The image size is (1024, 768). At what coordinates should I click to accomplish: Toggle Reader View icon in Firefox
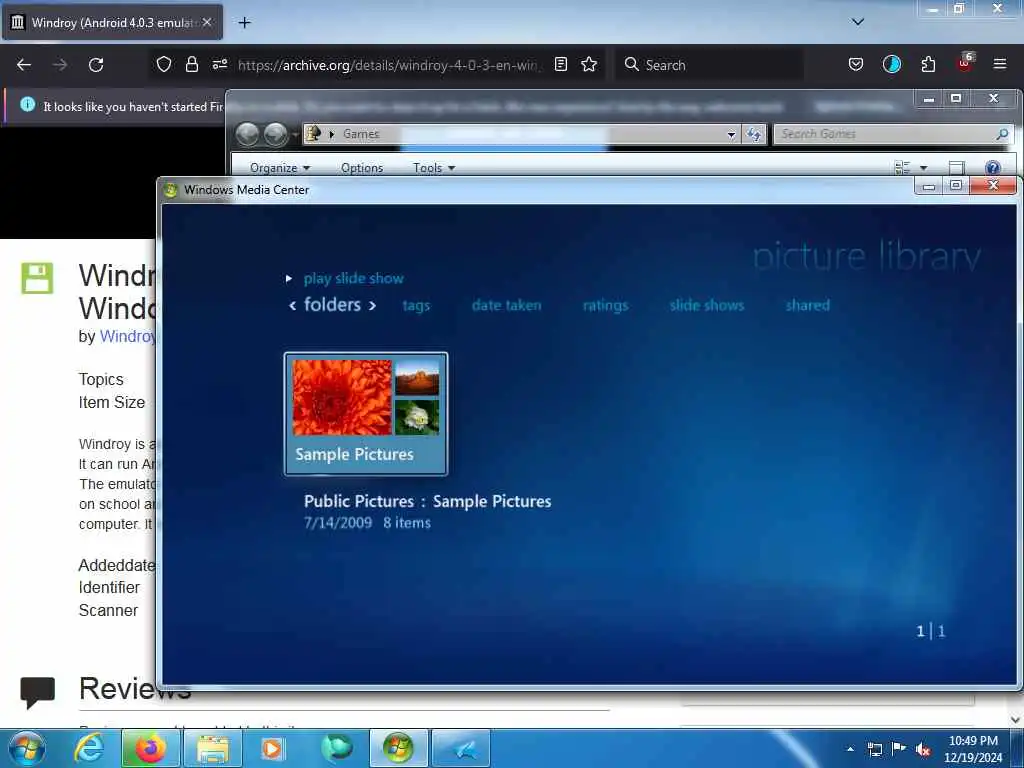[560, 64]
